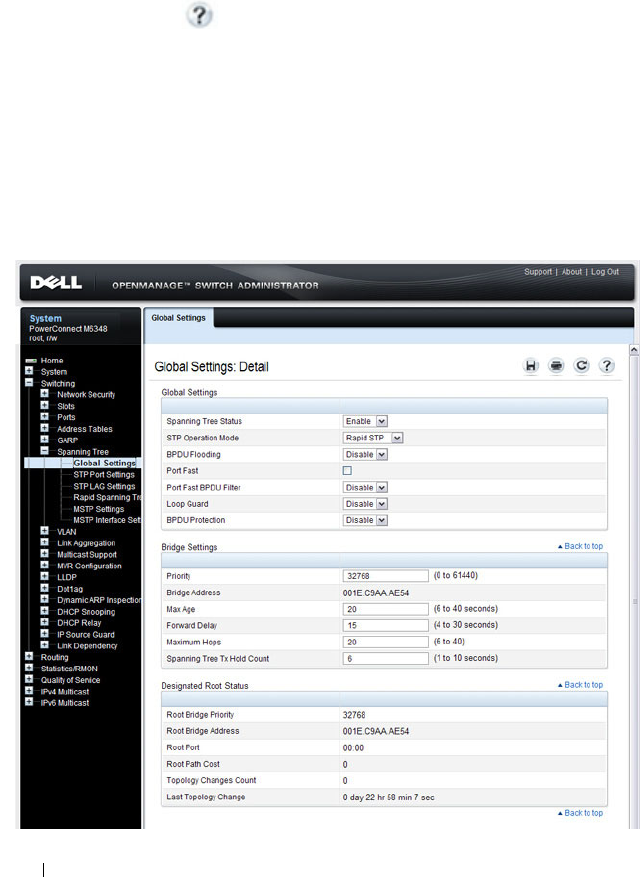Expand the GARP tree node
Screen dimensions: 641x877
click(x=45, y=440)
